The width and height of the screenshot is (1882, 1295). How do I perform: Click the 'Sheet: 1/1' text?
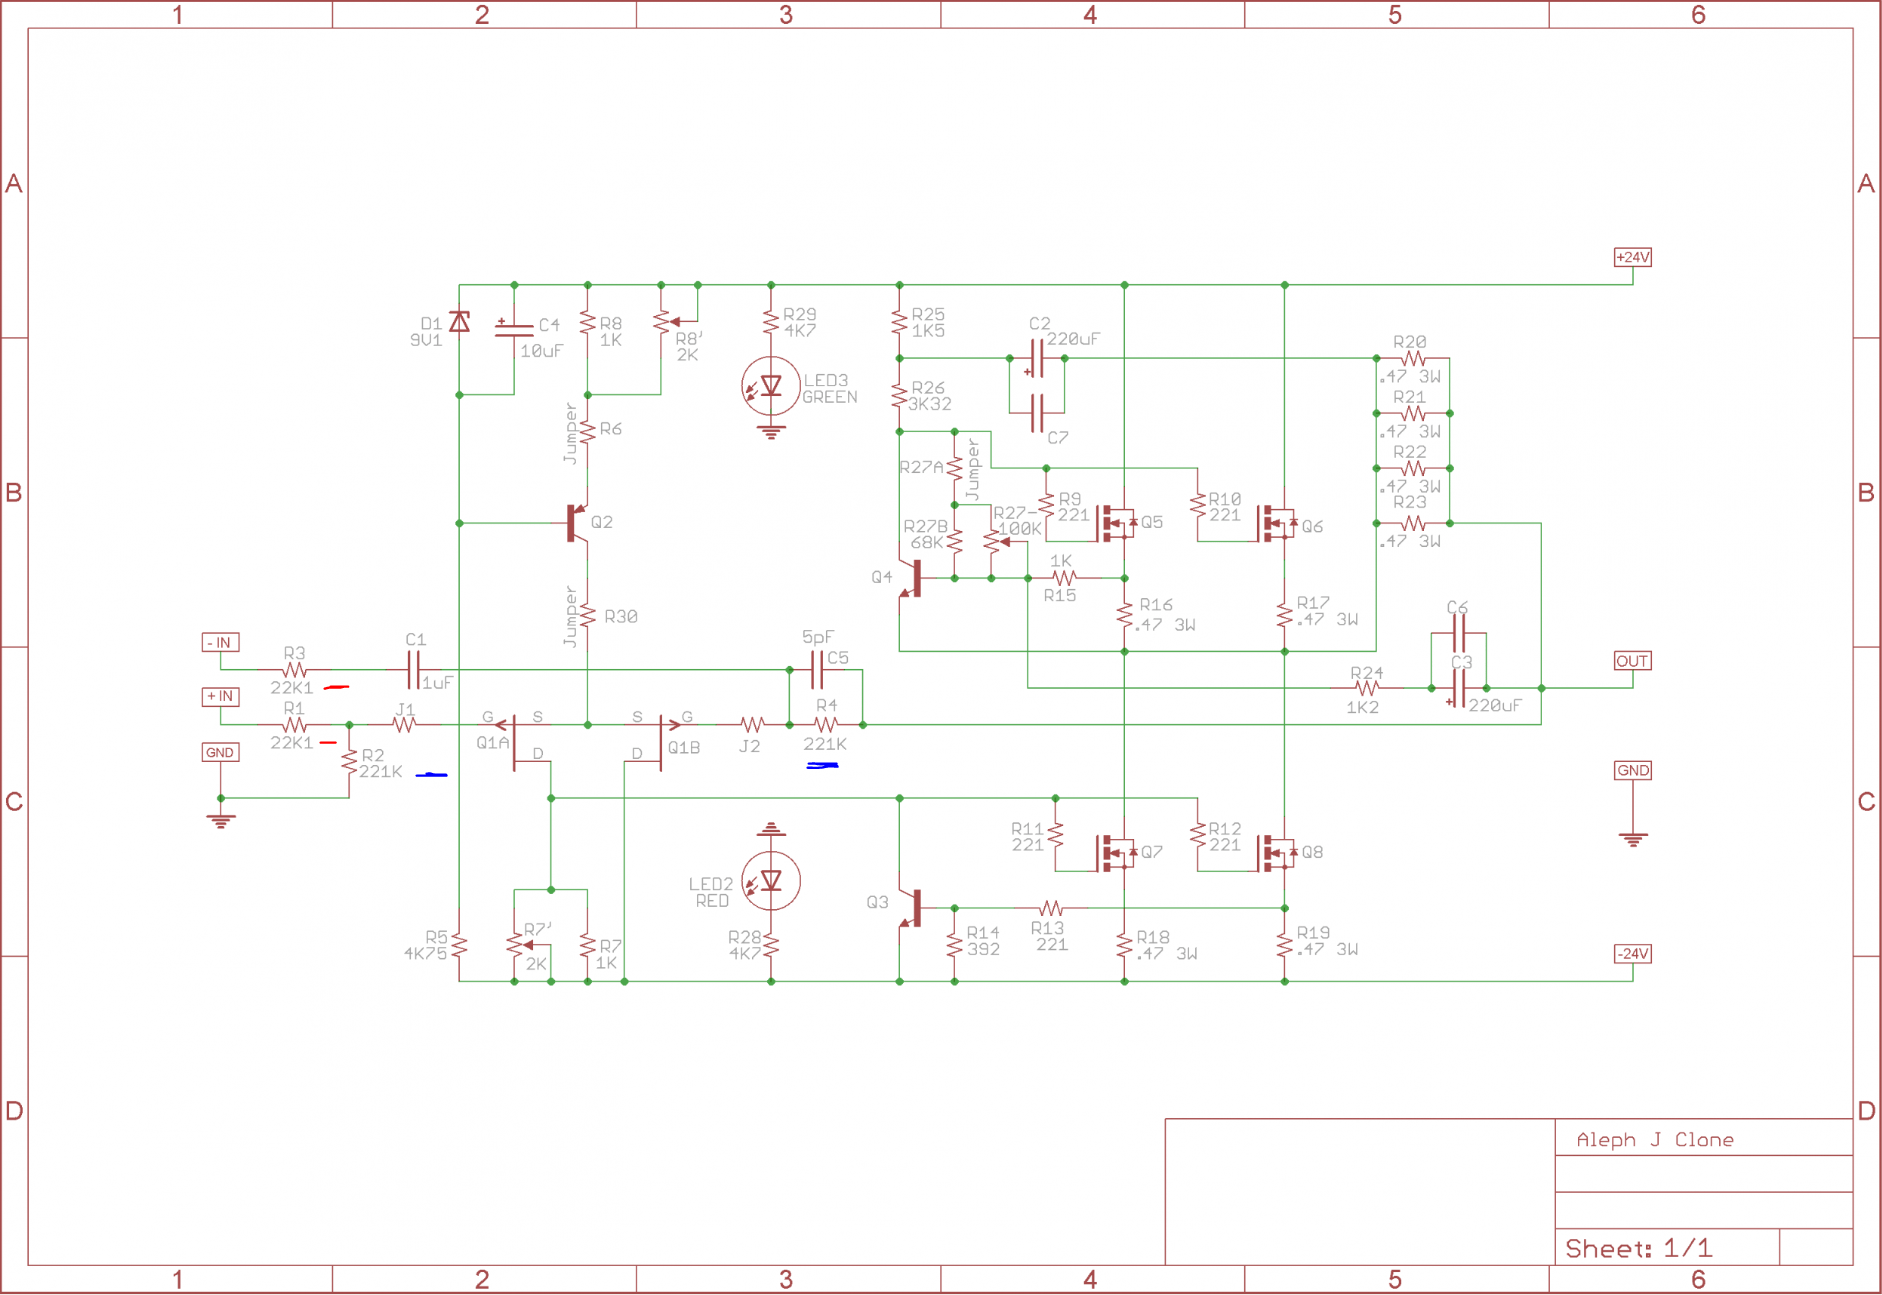click(x=1638, y=1248)
